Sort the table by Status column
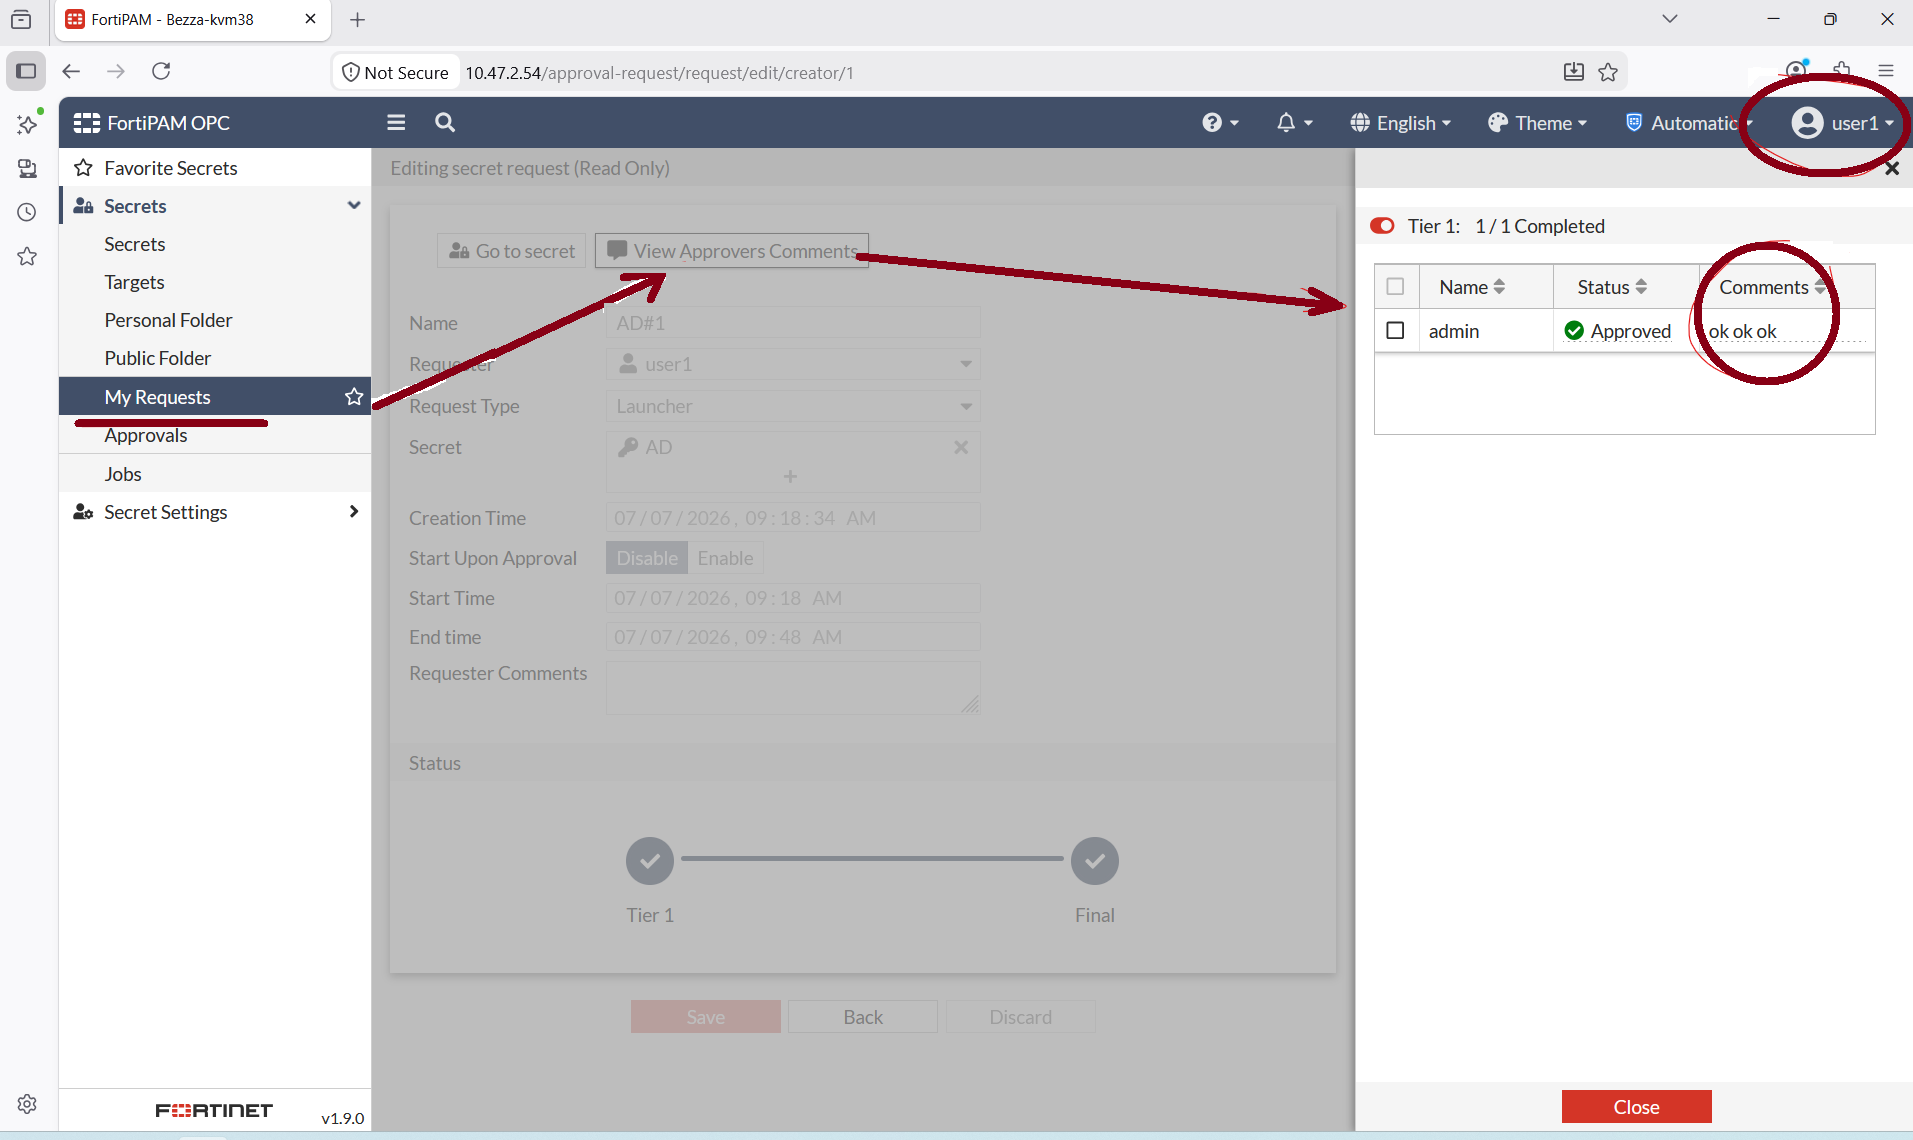Screen dimensions: 1913x1140 (x=1611, y=287)
